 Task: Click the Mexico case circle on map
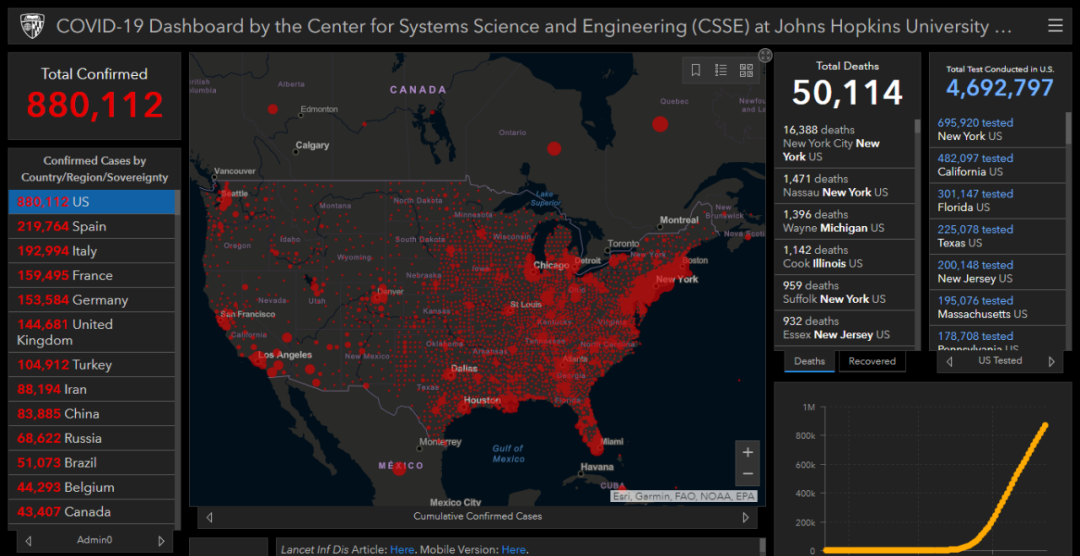point(399,469)
